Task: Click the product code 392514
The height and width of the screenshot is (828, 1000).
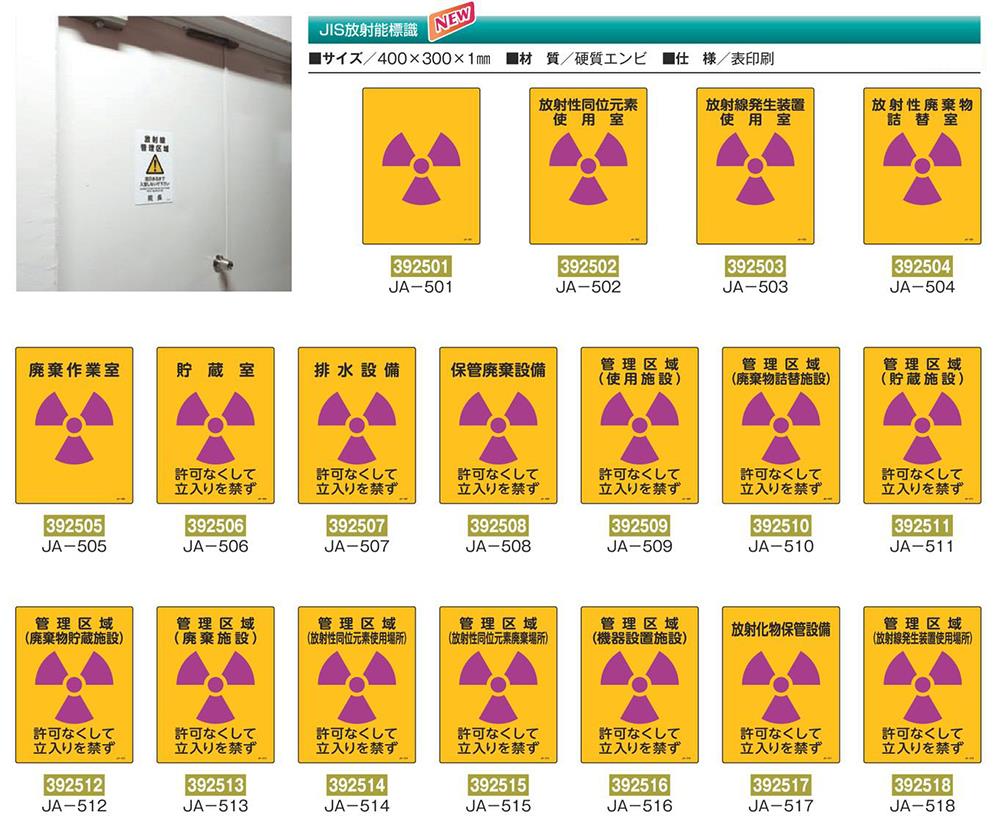Action: pos(357,785)
